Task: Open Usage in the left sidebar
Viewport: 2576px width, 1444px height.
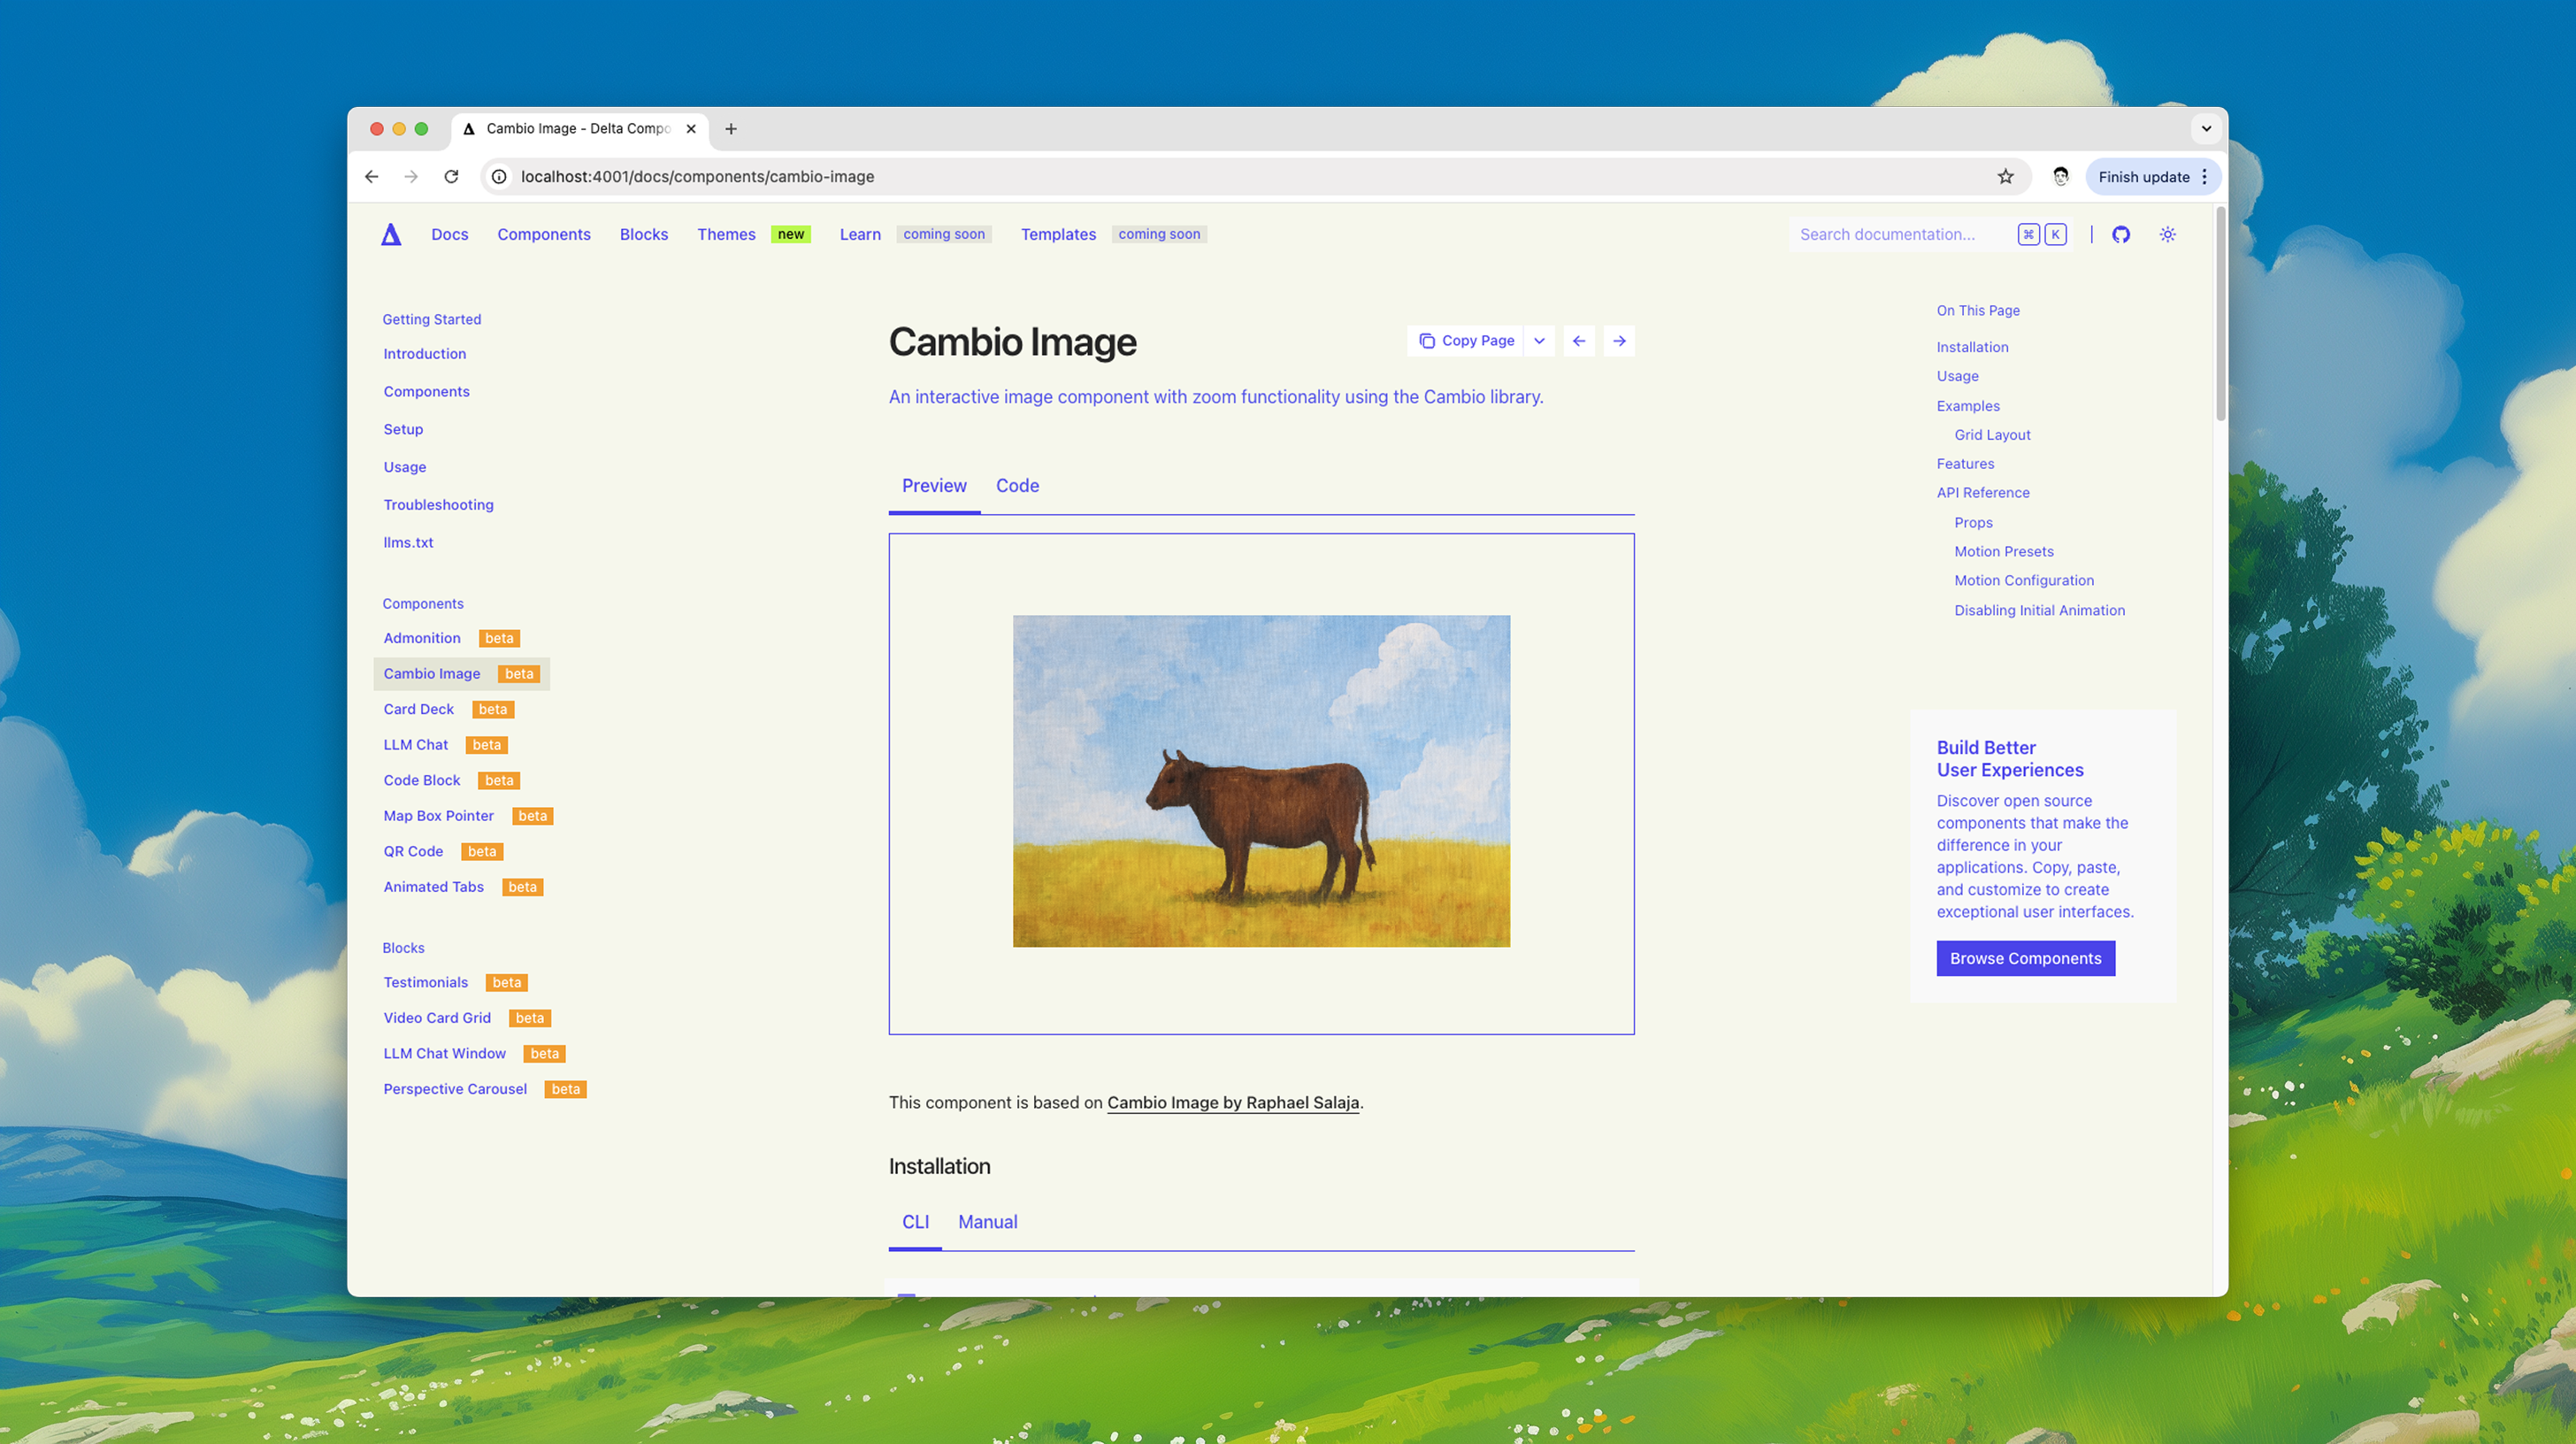Action: pyautogui.click(x=405, y=467)
